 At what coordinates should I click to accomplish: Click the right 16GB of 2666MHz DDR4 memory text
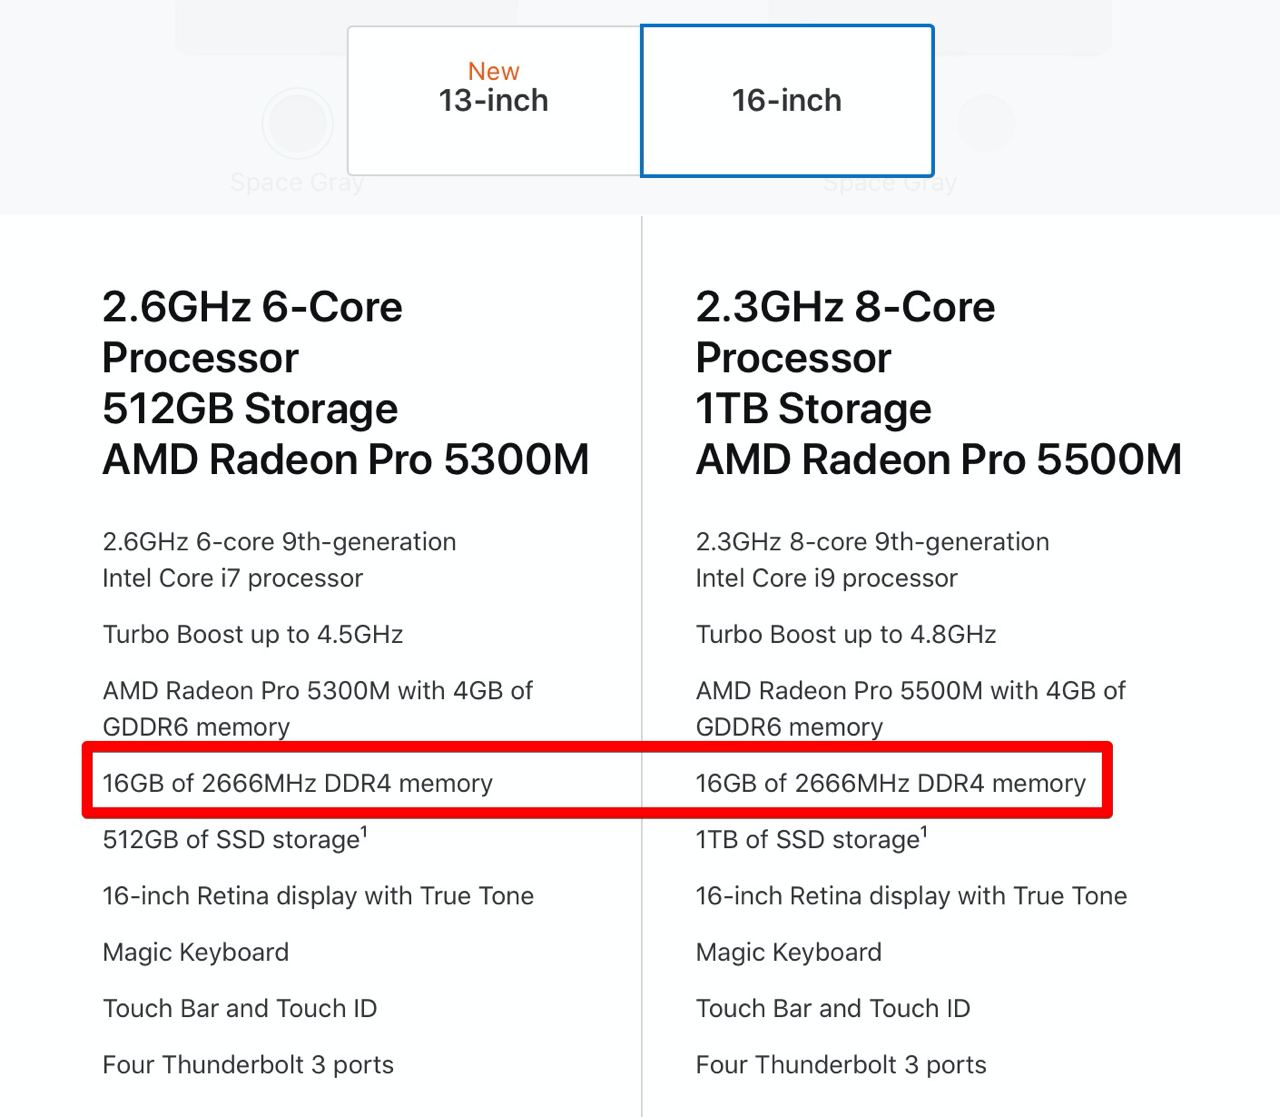tap(890, 783)
